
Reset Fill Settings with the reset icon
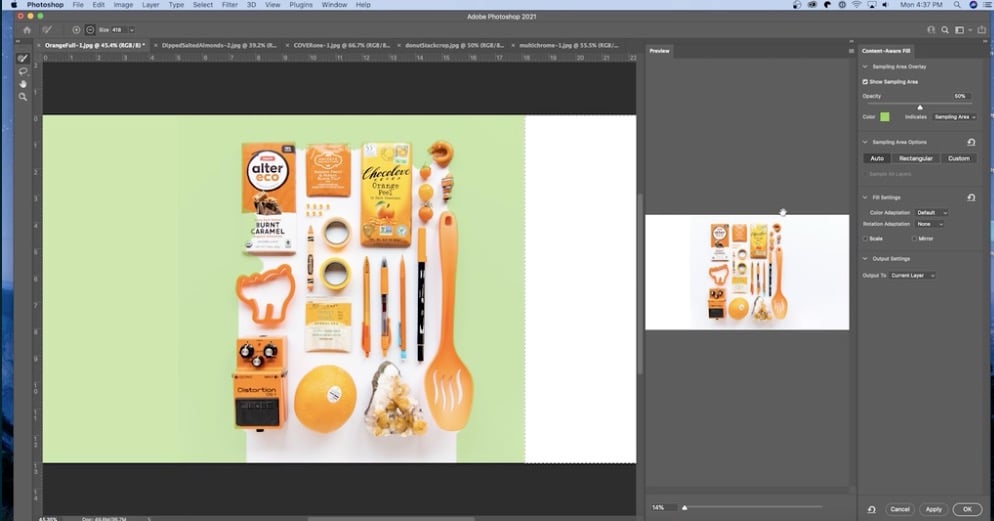(x=971, y=197)
